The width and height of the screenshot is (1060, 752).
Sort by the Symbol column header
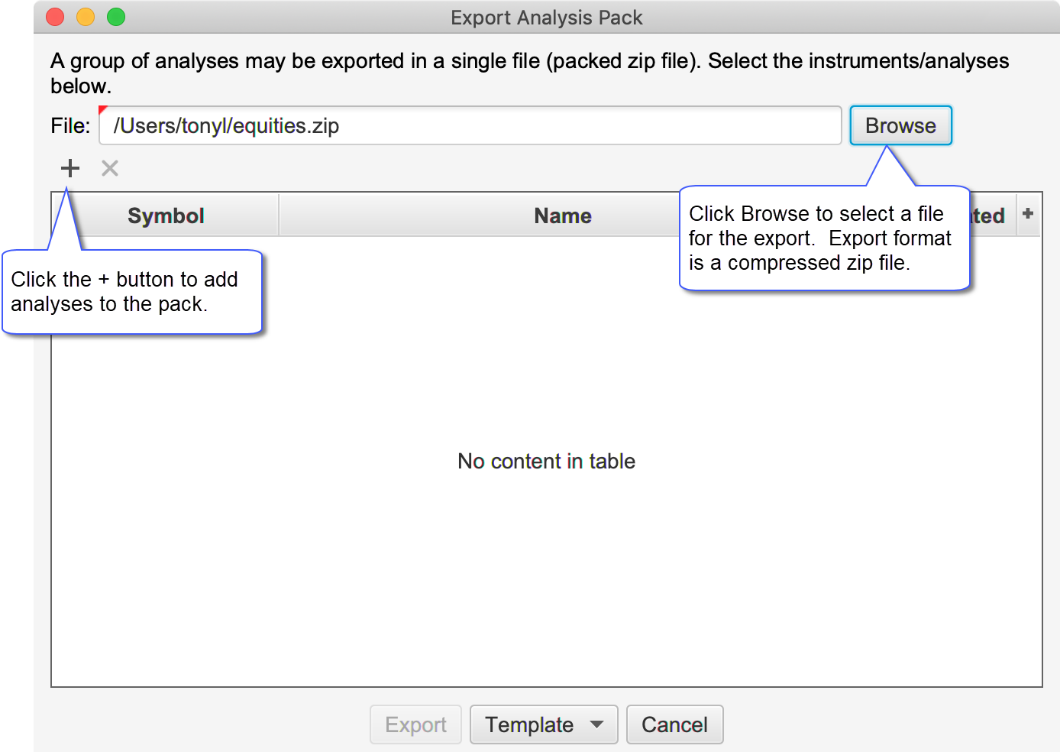pos(166,216)
